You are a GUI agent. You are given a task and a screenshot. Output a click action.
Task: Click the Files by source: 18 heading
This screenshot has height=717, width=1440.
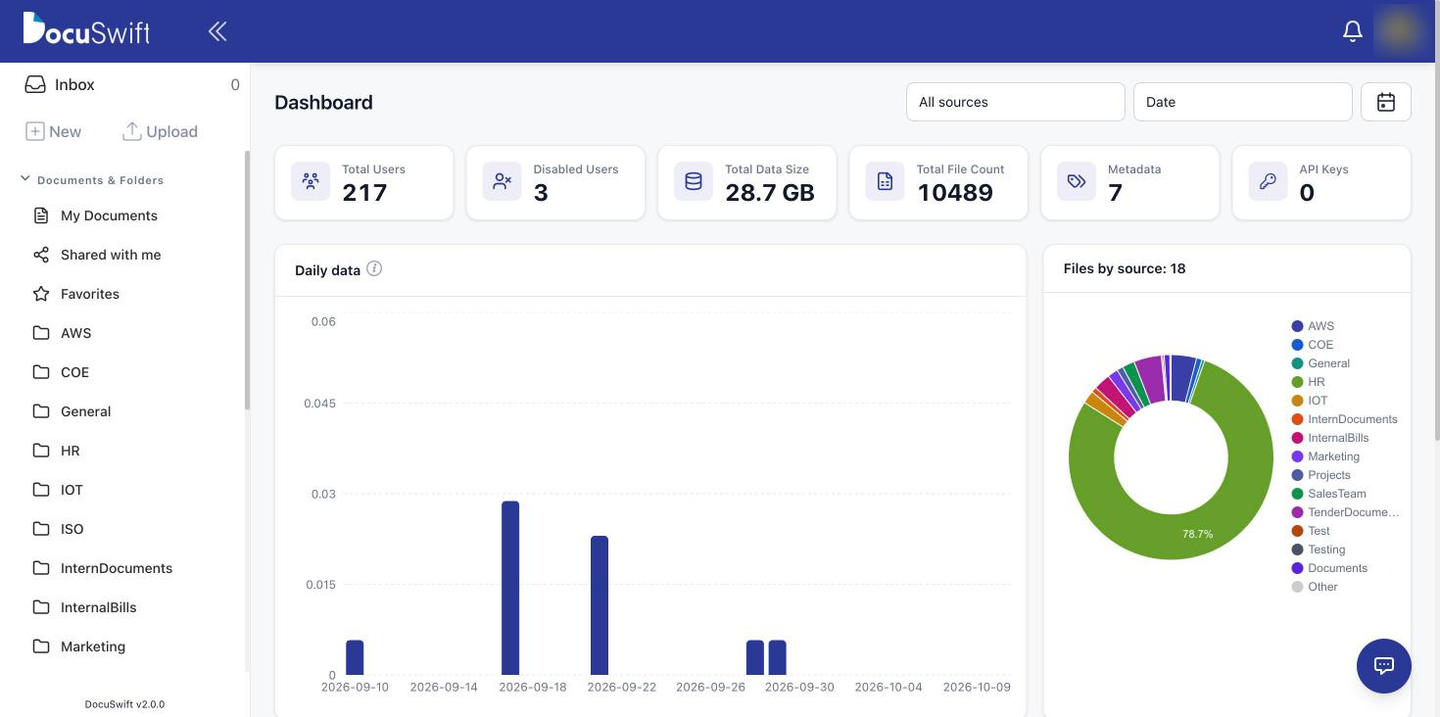pyautogui.click(x=1125, y=269)
